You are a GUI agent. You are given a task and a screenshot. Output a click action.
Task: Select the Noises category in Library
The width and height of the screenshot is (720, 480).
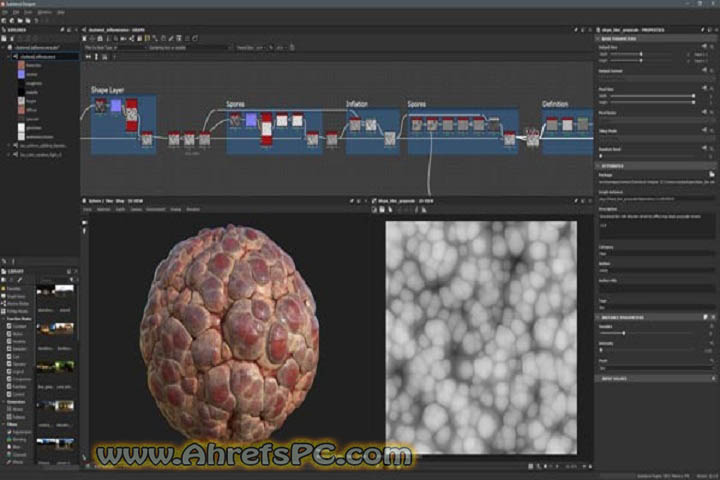coord(17,409)
